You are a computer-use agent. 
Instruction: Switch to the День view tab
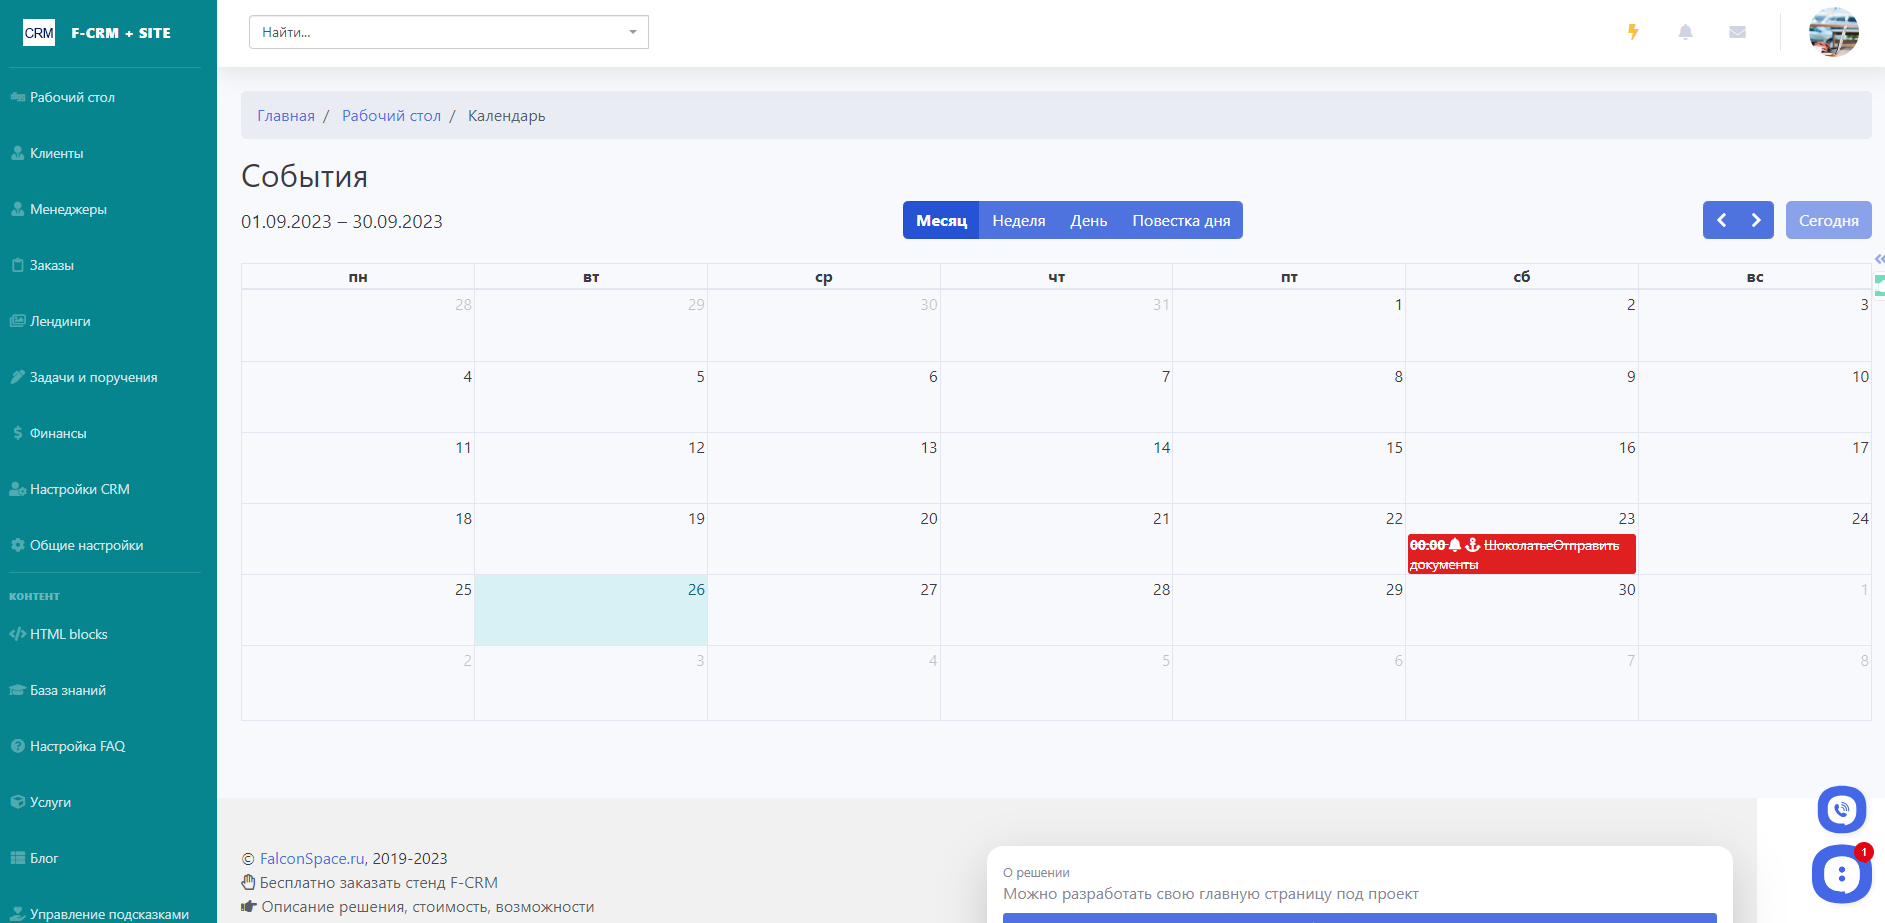tap(1088, 221)
